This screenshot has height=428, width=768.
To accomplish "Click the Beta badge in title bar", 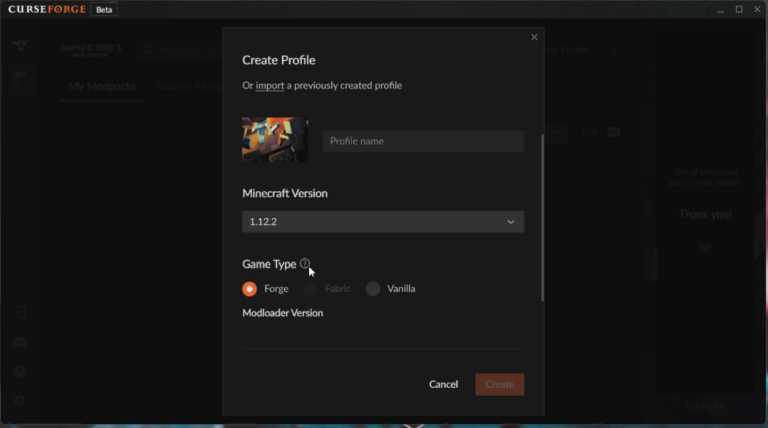I will coord(104,10).
